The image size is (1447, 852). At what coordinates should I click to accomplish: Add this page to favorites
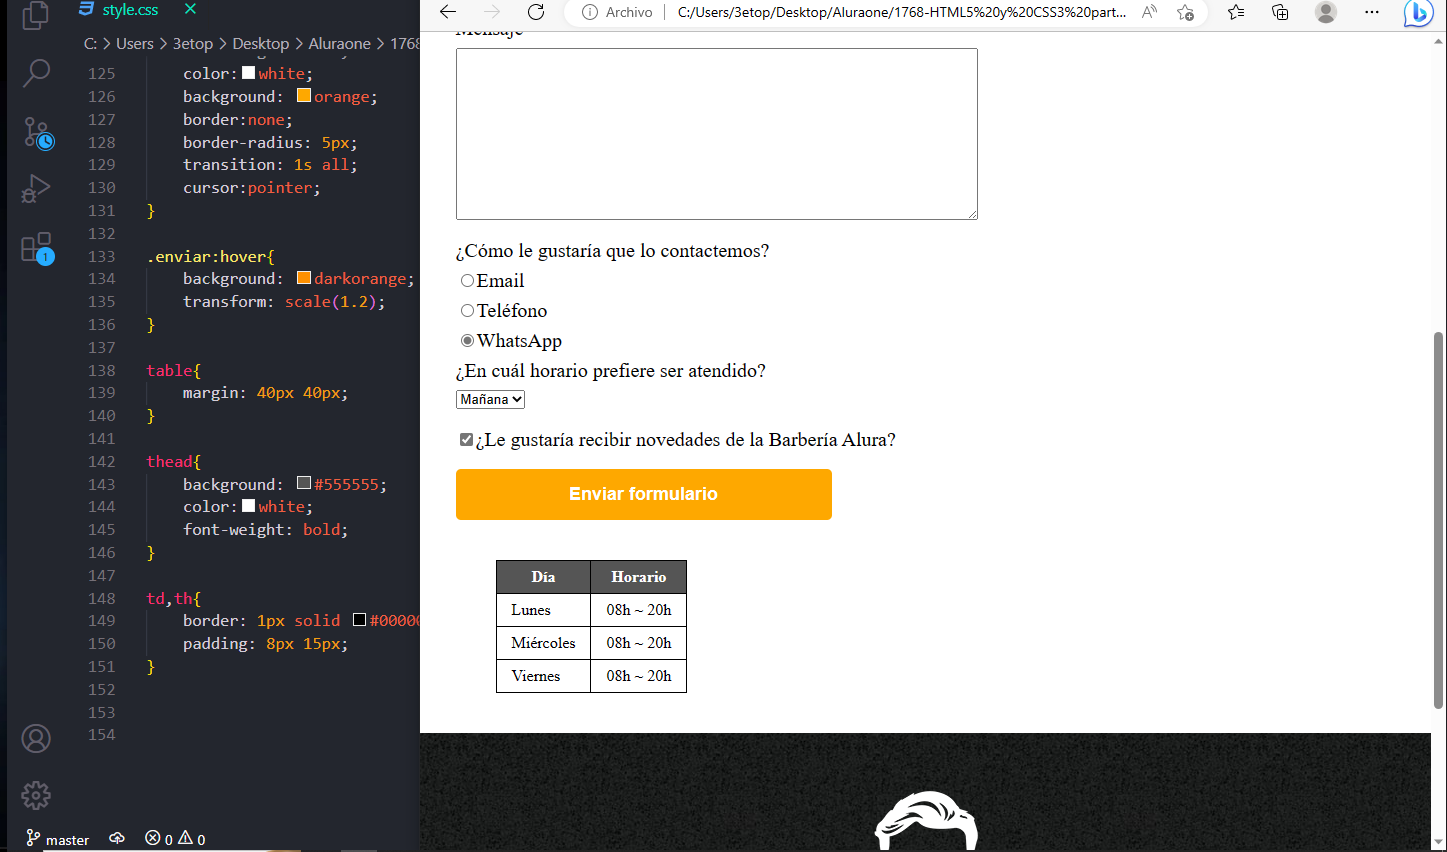click(1185, 12)
